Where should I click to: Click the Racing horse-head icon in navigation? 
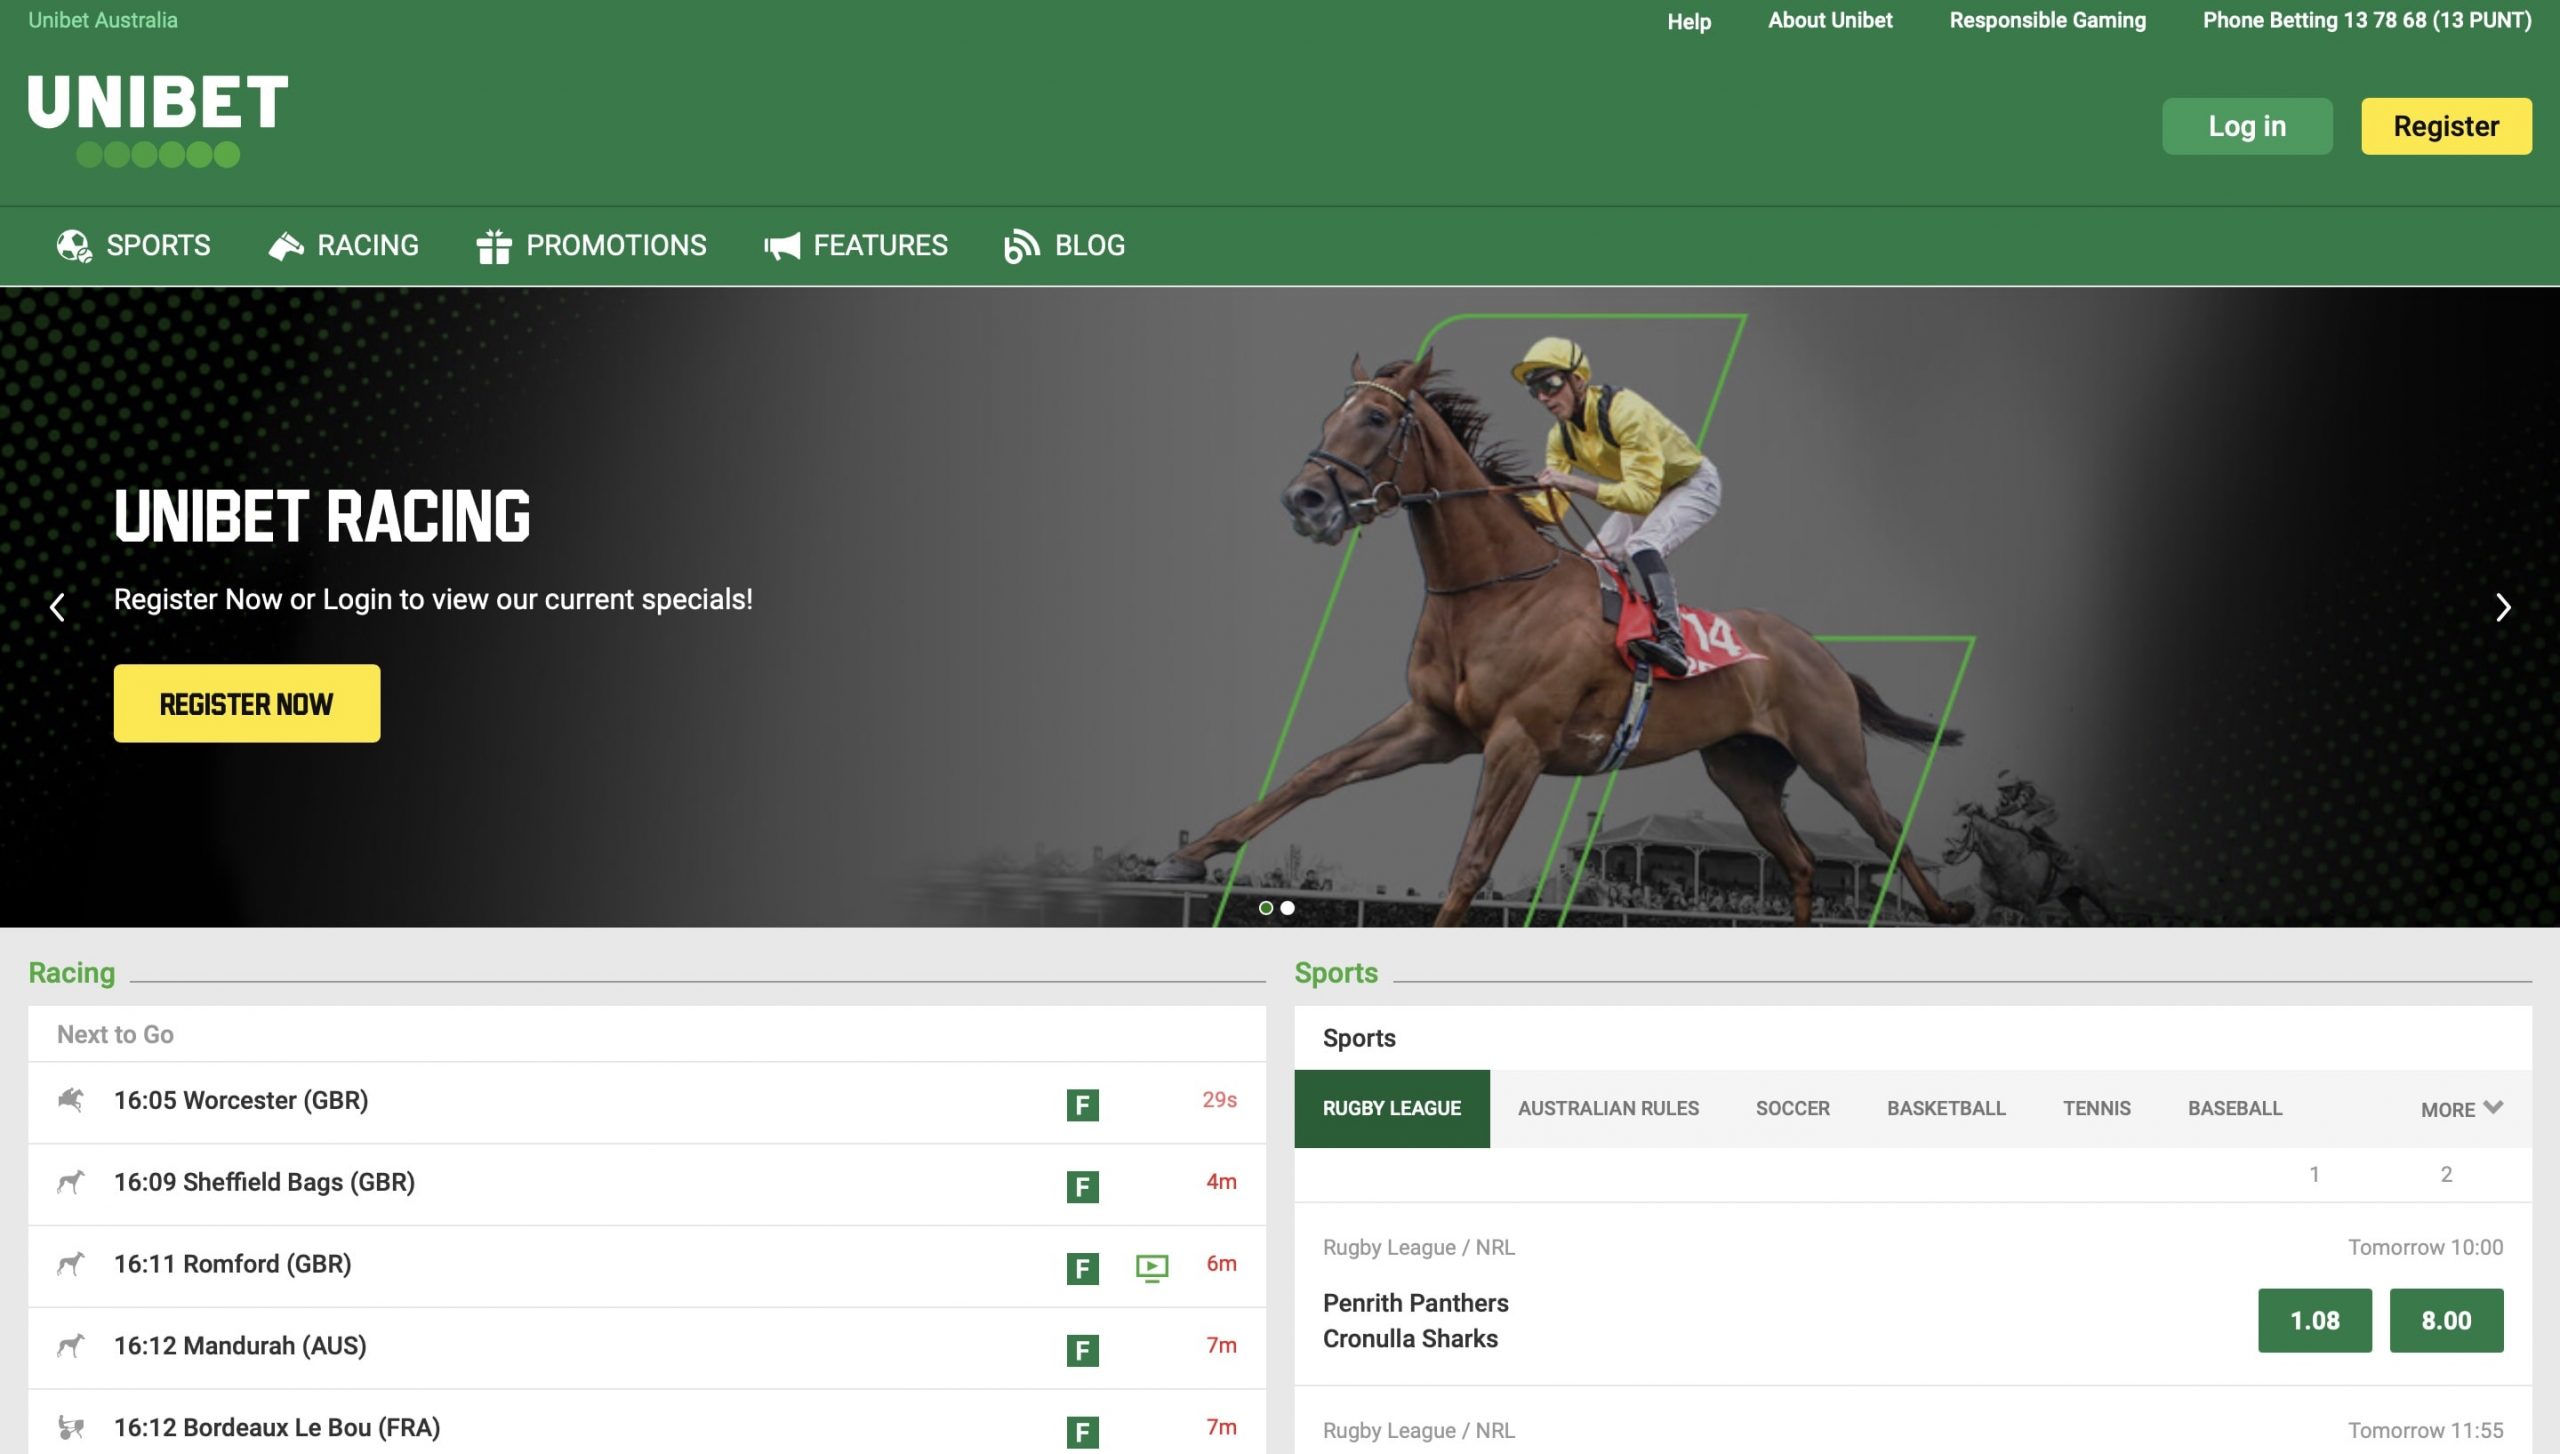coord(286,246)
